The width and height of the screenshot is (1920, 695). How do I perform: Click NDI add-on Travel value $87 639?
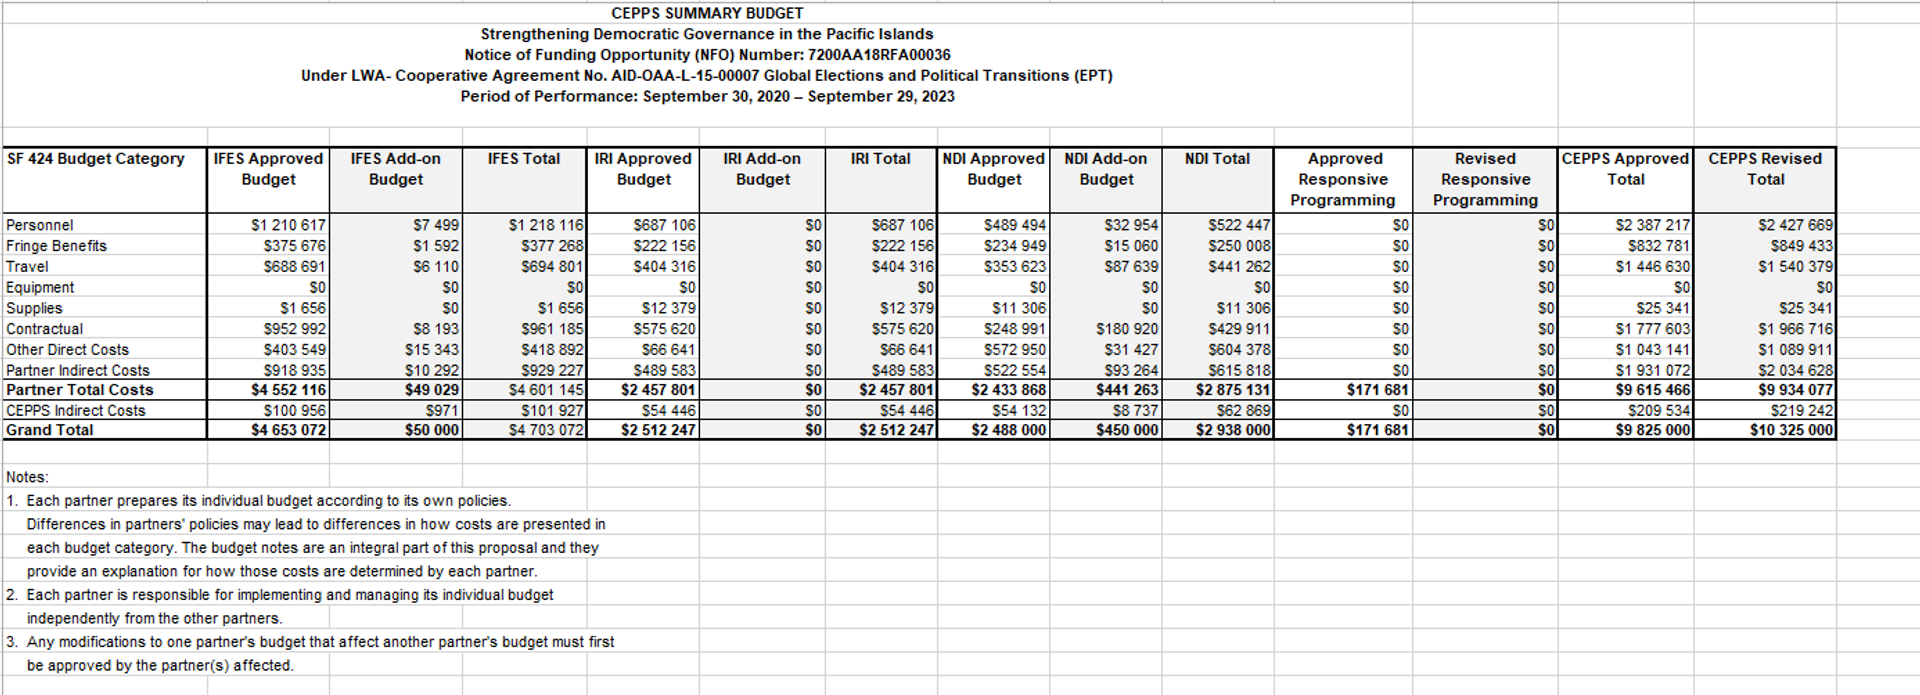[1132, 266]
